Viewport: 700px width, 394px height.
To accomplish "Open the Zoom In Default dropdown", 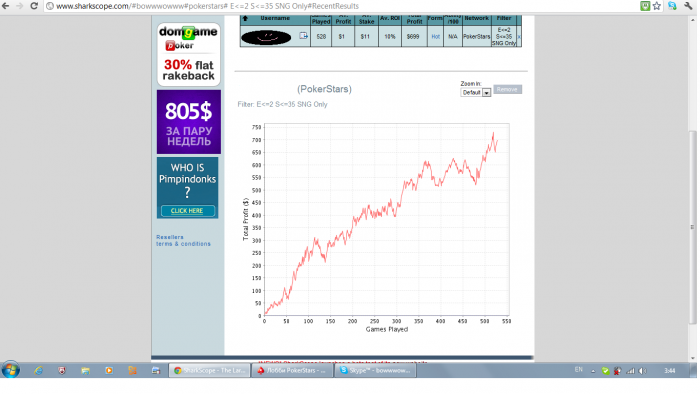I will [x=475, y=92].
